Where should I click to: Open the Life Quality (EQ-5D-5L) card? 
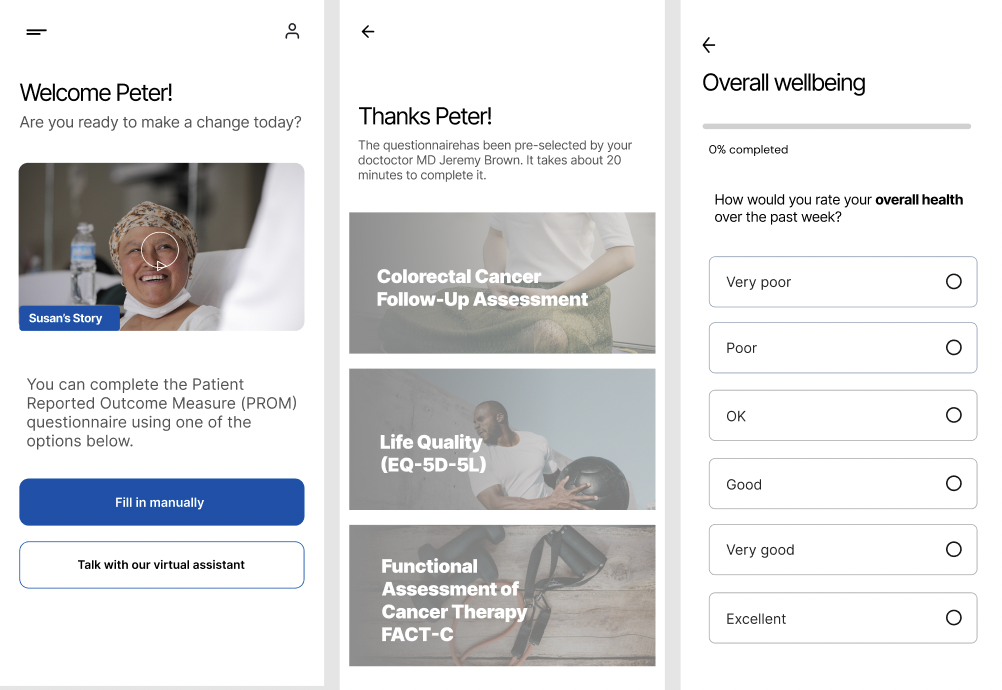502,439
